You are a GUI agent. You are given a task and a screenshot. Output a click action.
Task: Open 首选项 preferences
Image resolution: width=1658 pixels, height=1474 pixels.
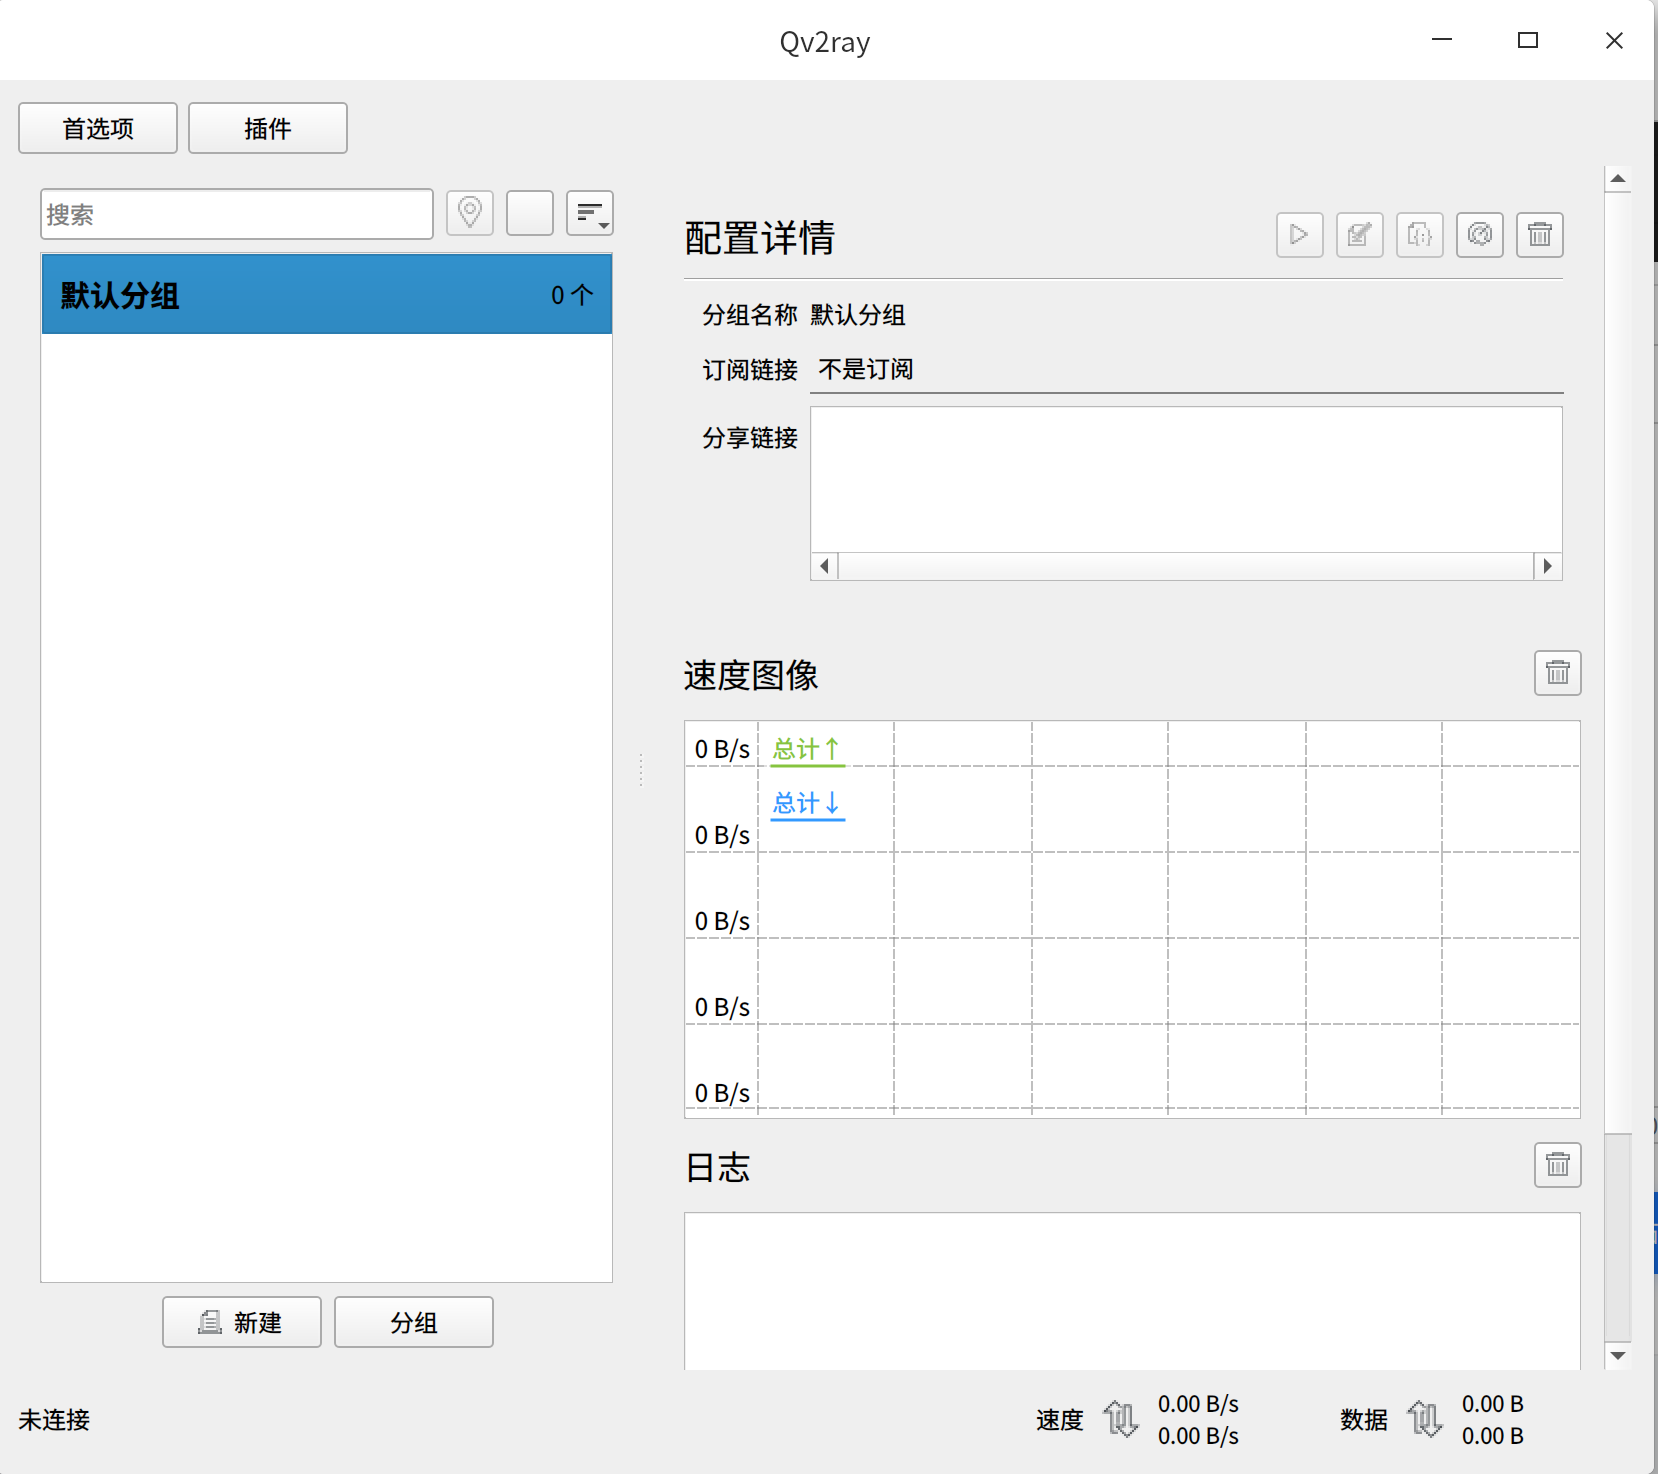(98, 129)
